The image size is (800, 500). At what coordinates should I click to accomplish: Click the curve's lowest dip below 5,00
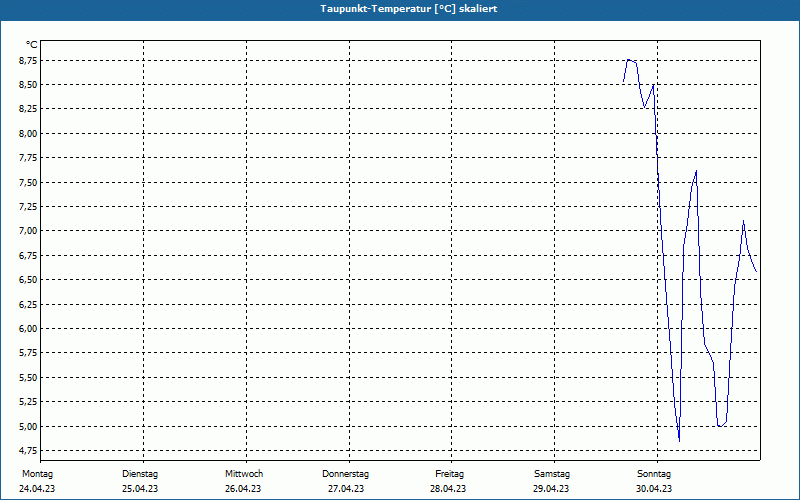tap(679, 440)
